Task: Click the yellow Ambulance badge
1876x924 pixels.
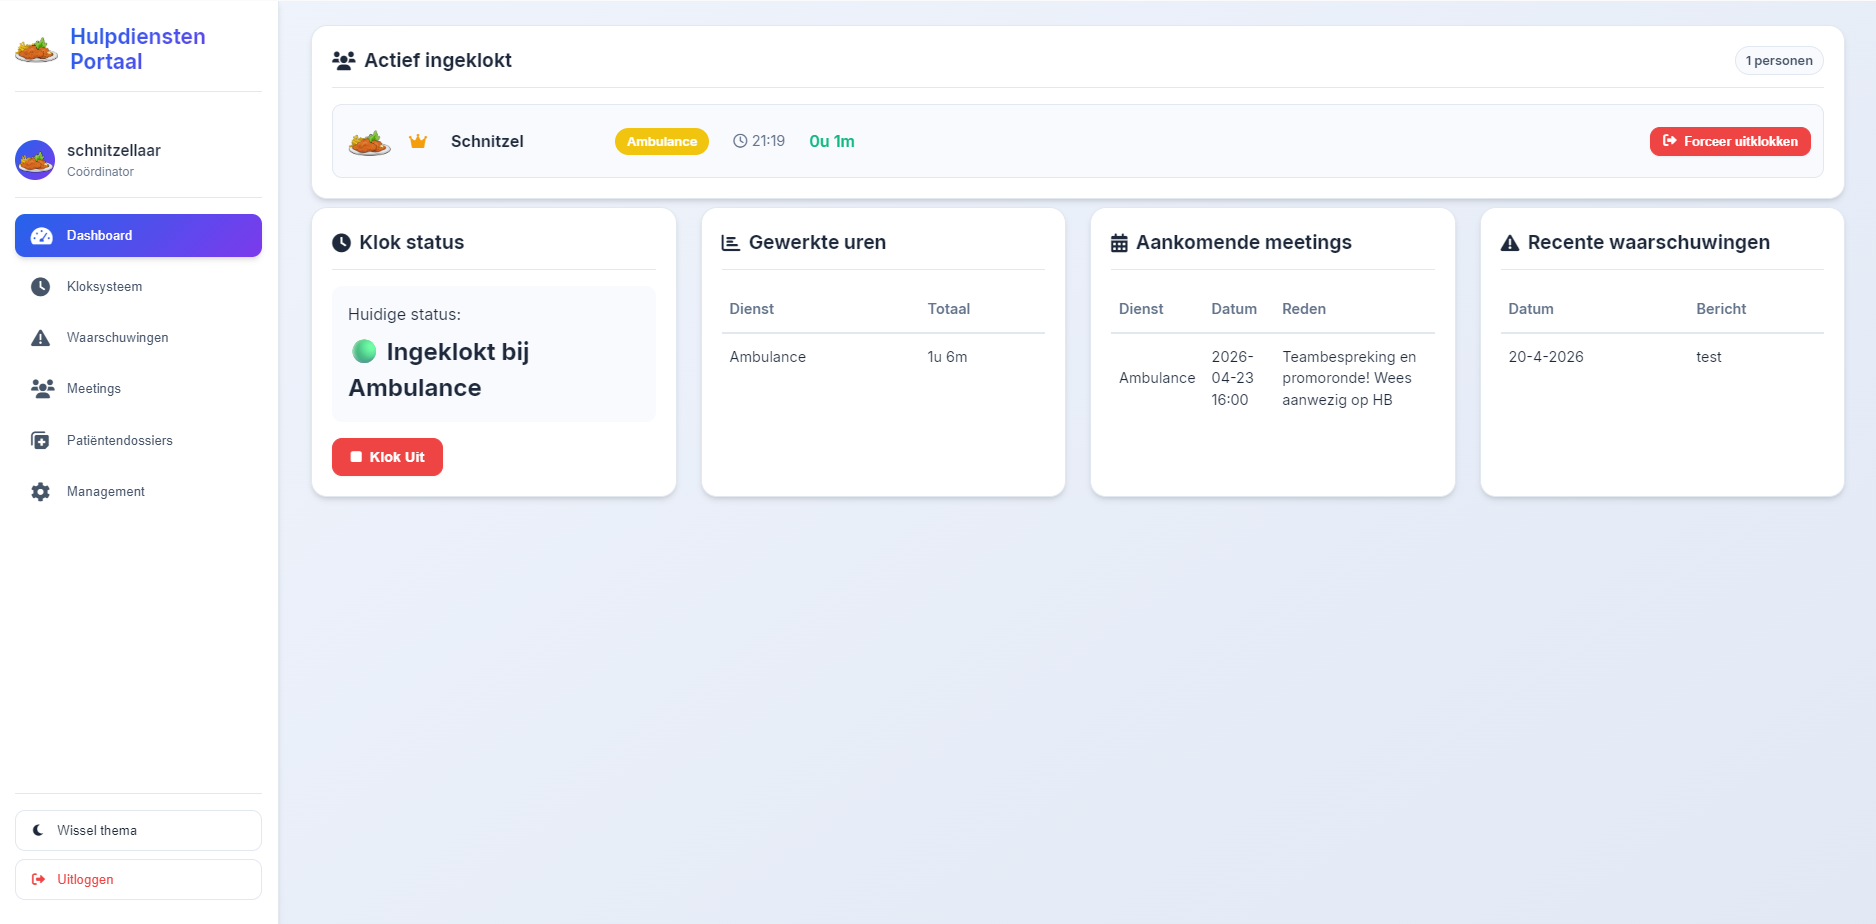Action: click(661, 142)
